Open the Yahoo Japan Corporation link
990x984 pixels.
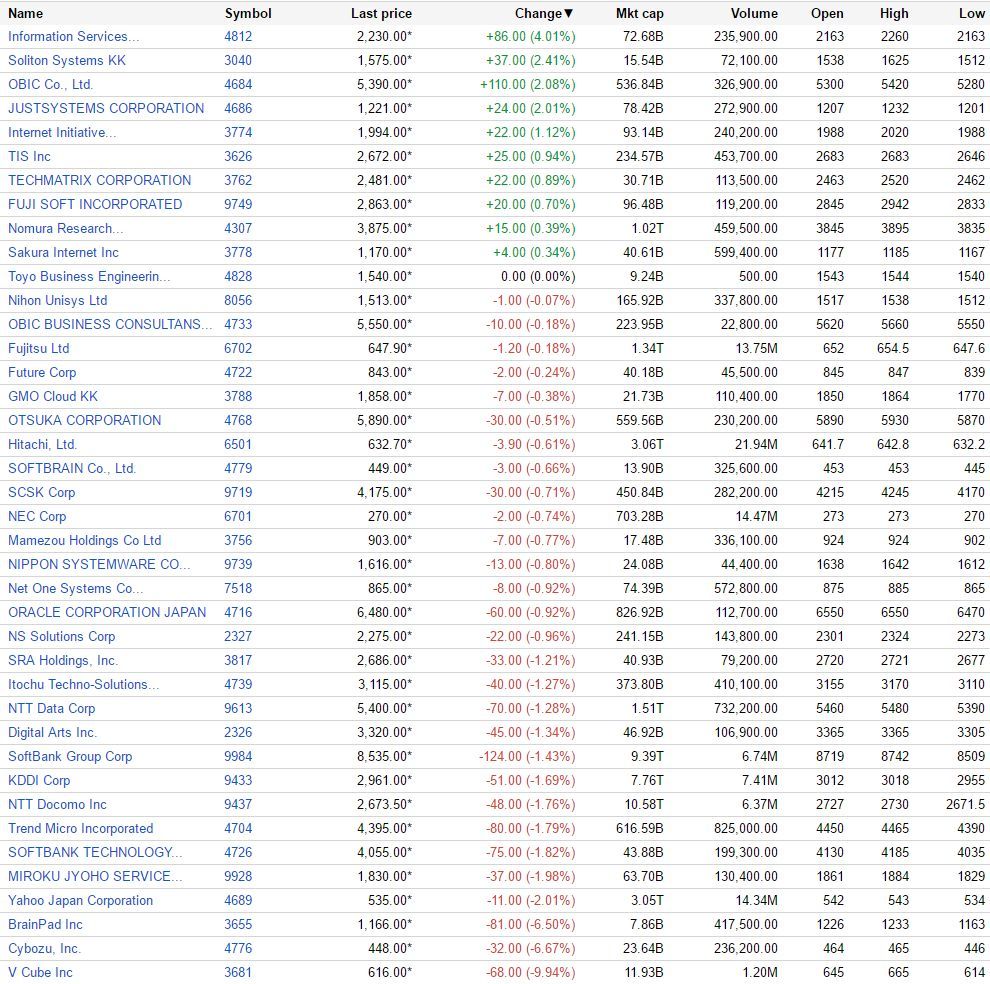(80, 901)
